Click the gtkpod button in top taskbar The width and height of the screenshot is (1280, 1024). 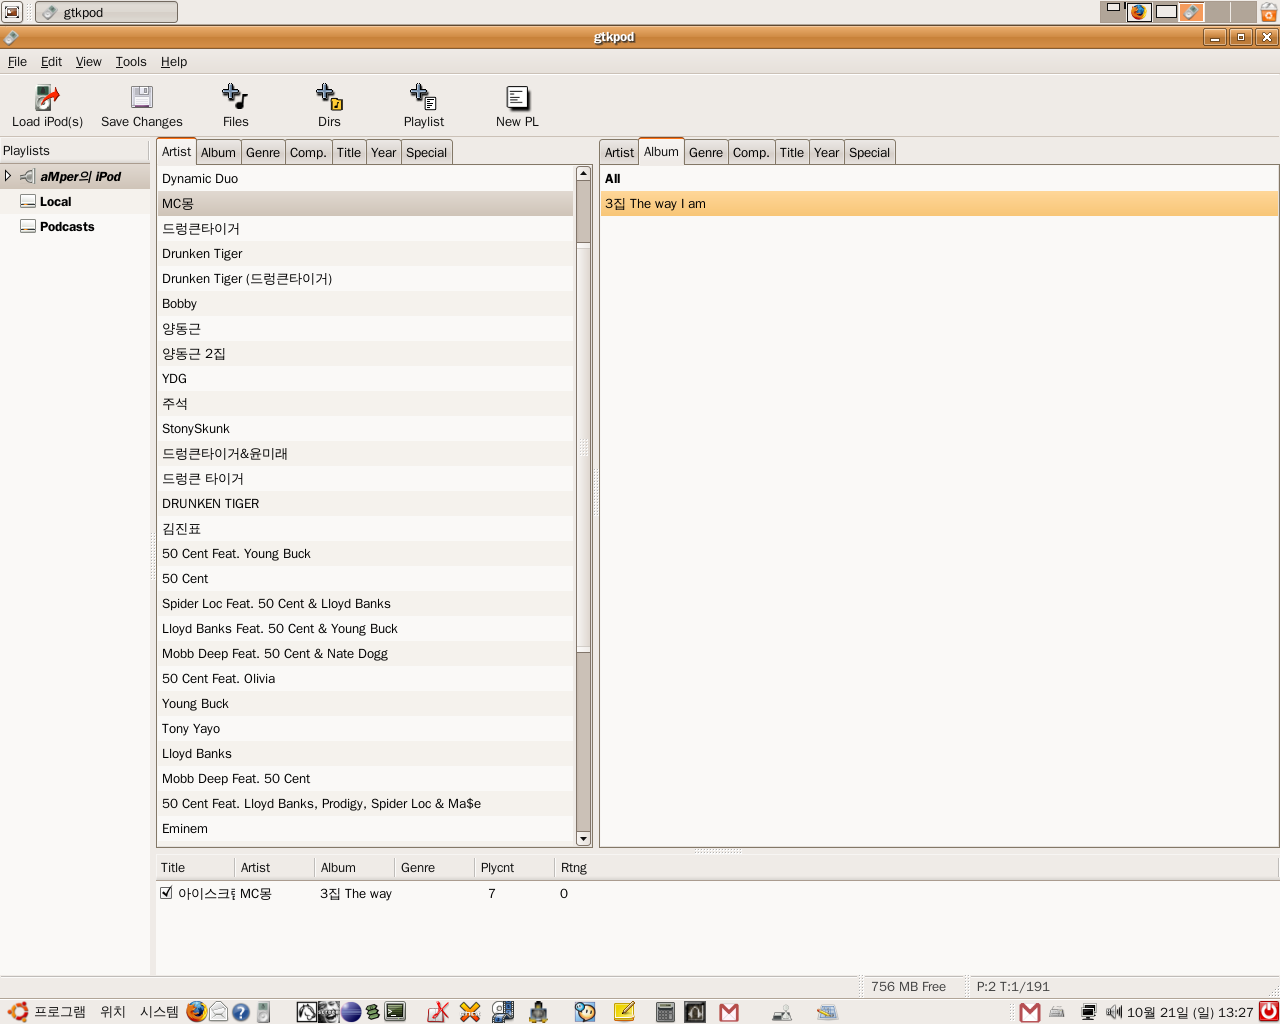106,12
